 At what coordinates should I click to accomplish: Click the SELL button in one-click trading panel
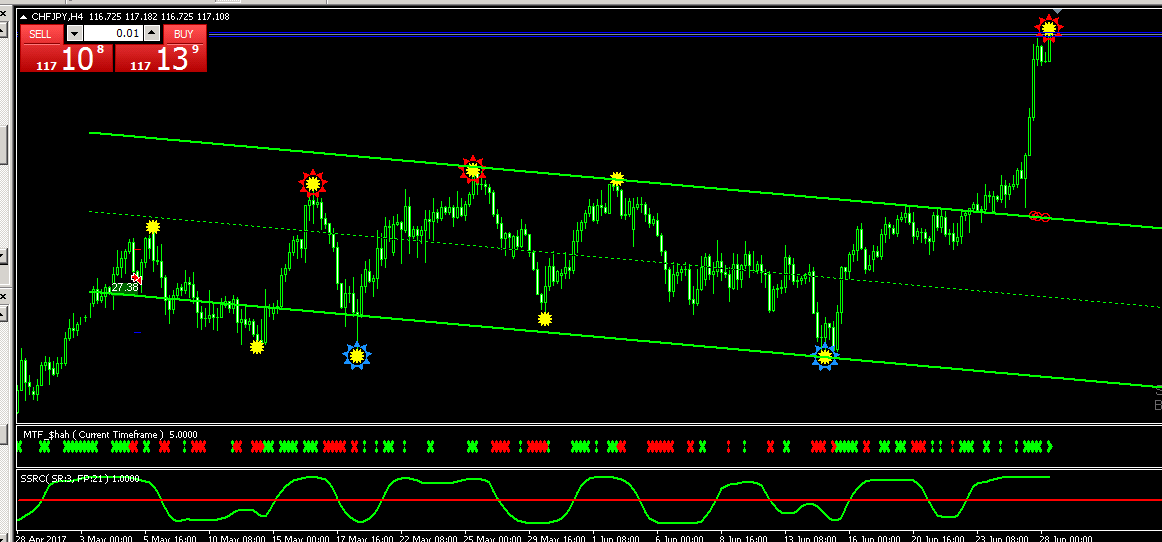pyautogui.click(x=41, y=33)
